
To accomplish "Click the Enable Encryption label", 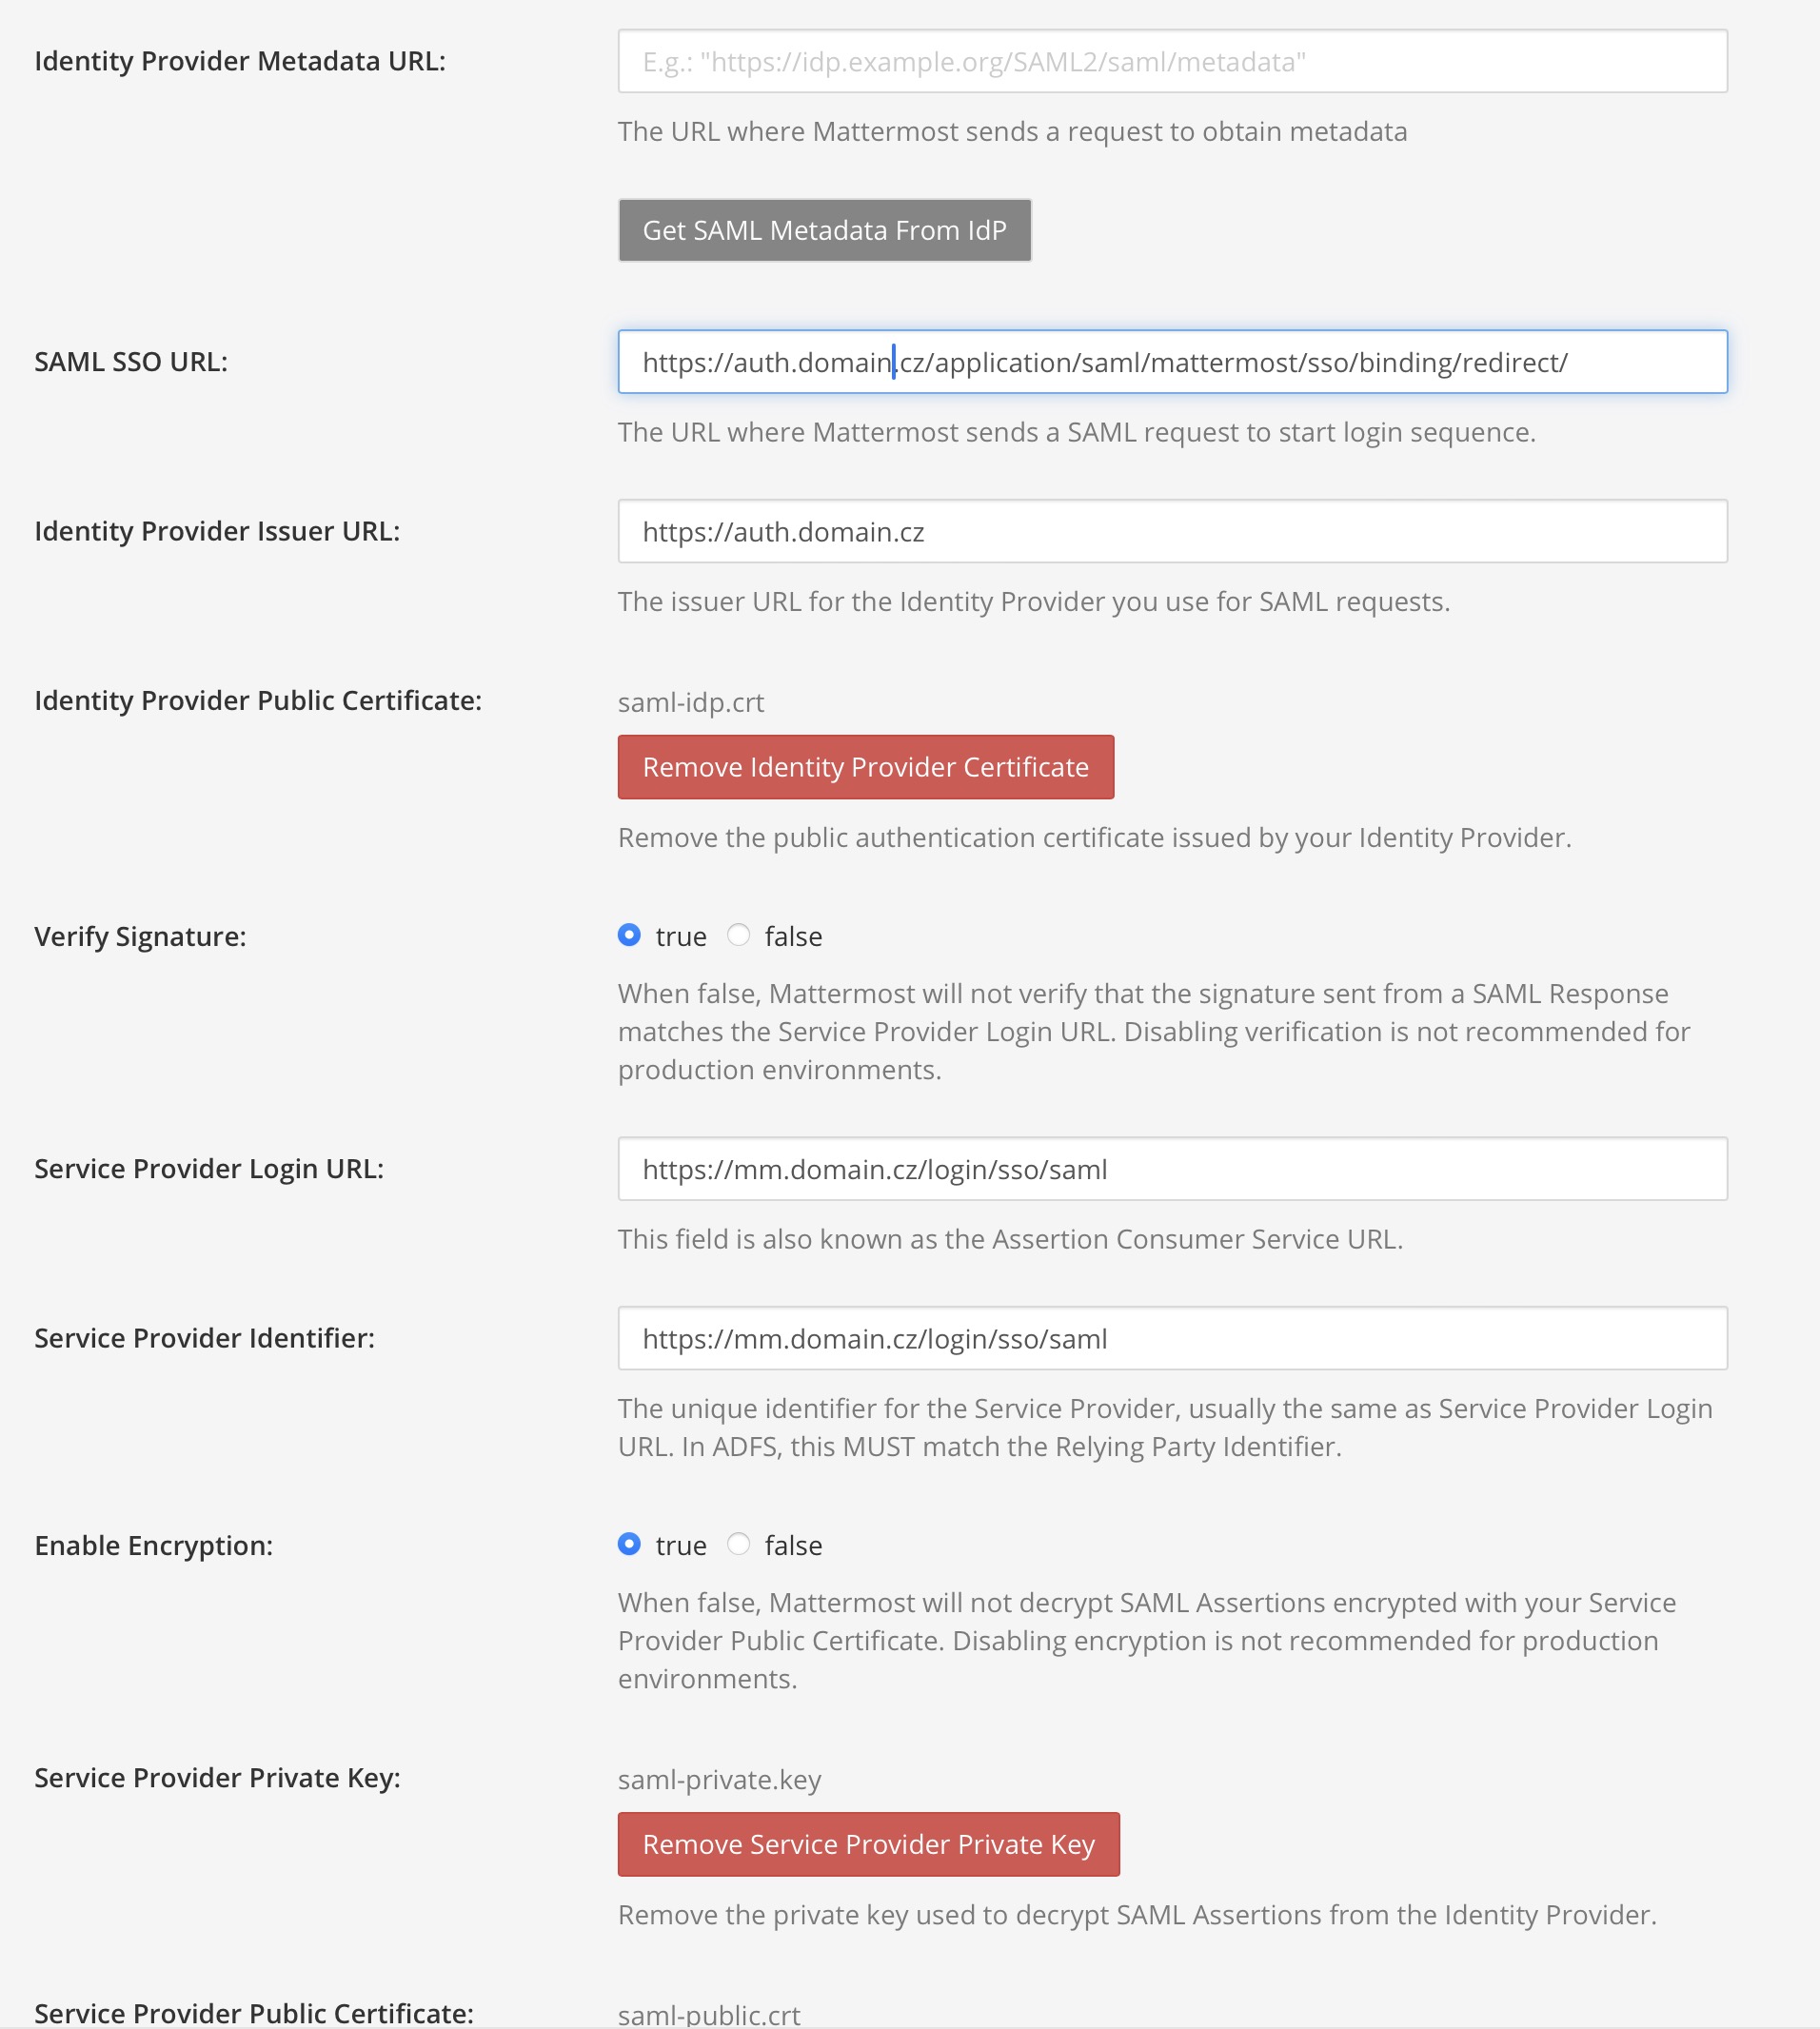I will pos(154,1544).
